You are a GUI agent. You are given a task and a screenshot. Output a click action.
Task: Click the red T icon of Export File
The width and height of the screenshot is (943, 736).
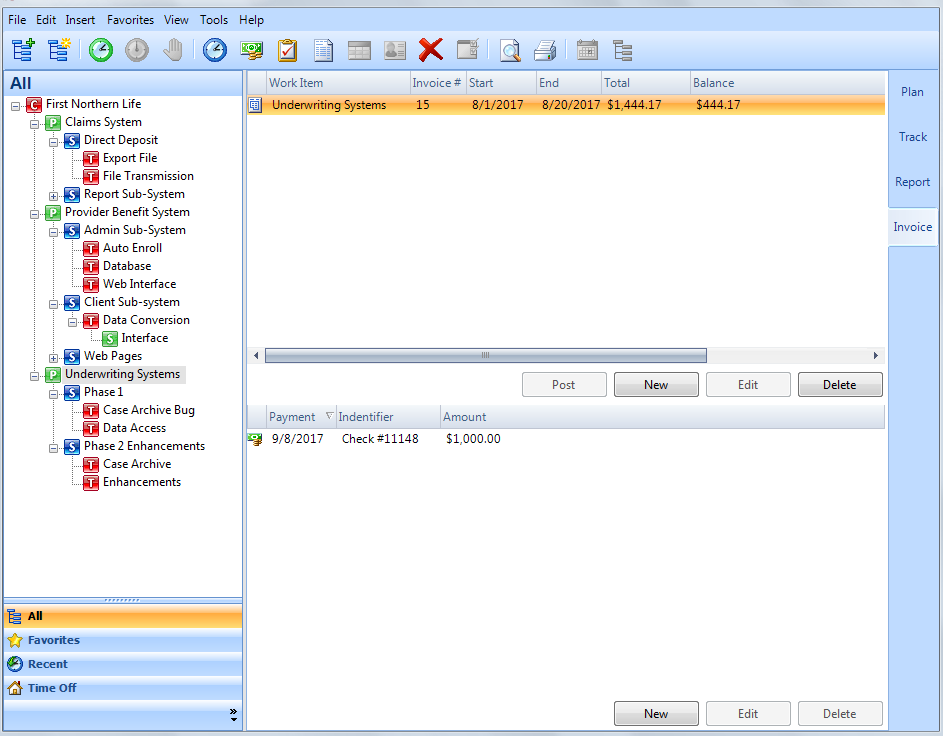[91, 159]
